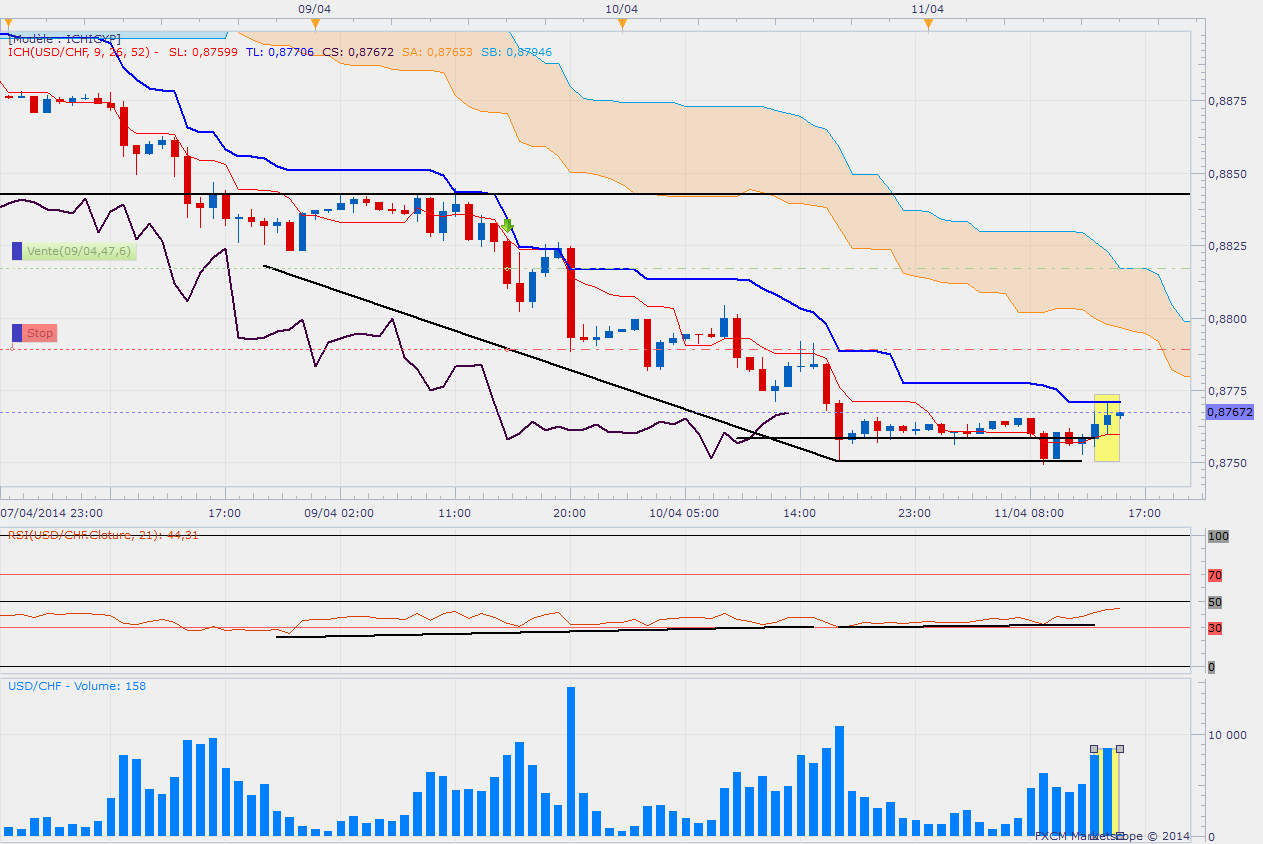Image resolution: width=1263 pixels, height=844 pixels.
Task: Select the red Stop order label
Action: [40, 333]
